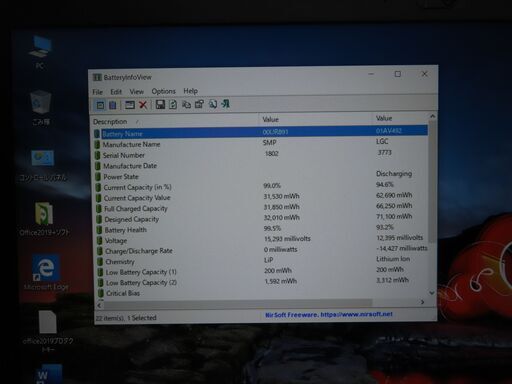Open the View menu
The image size is (512, 384).
pos(137,91)
